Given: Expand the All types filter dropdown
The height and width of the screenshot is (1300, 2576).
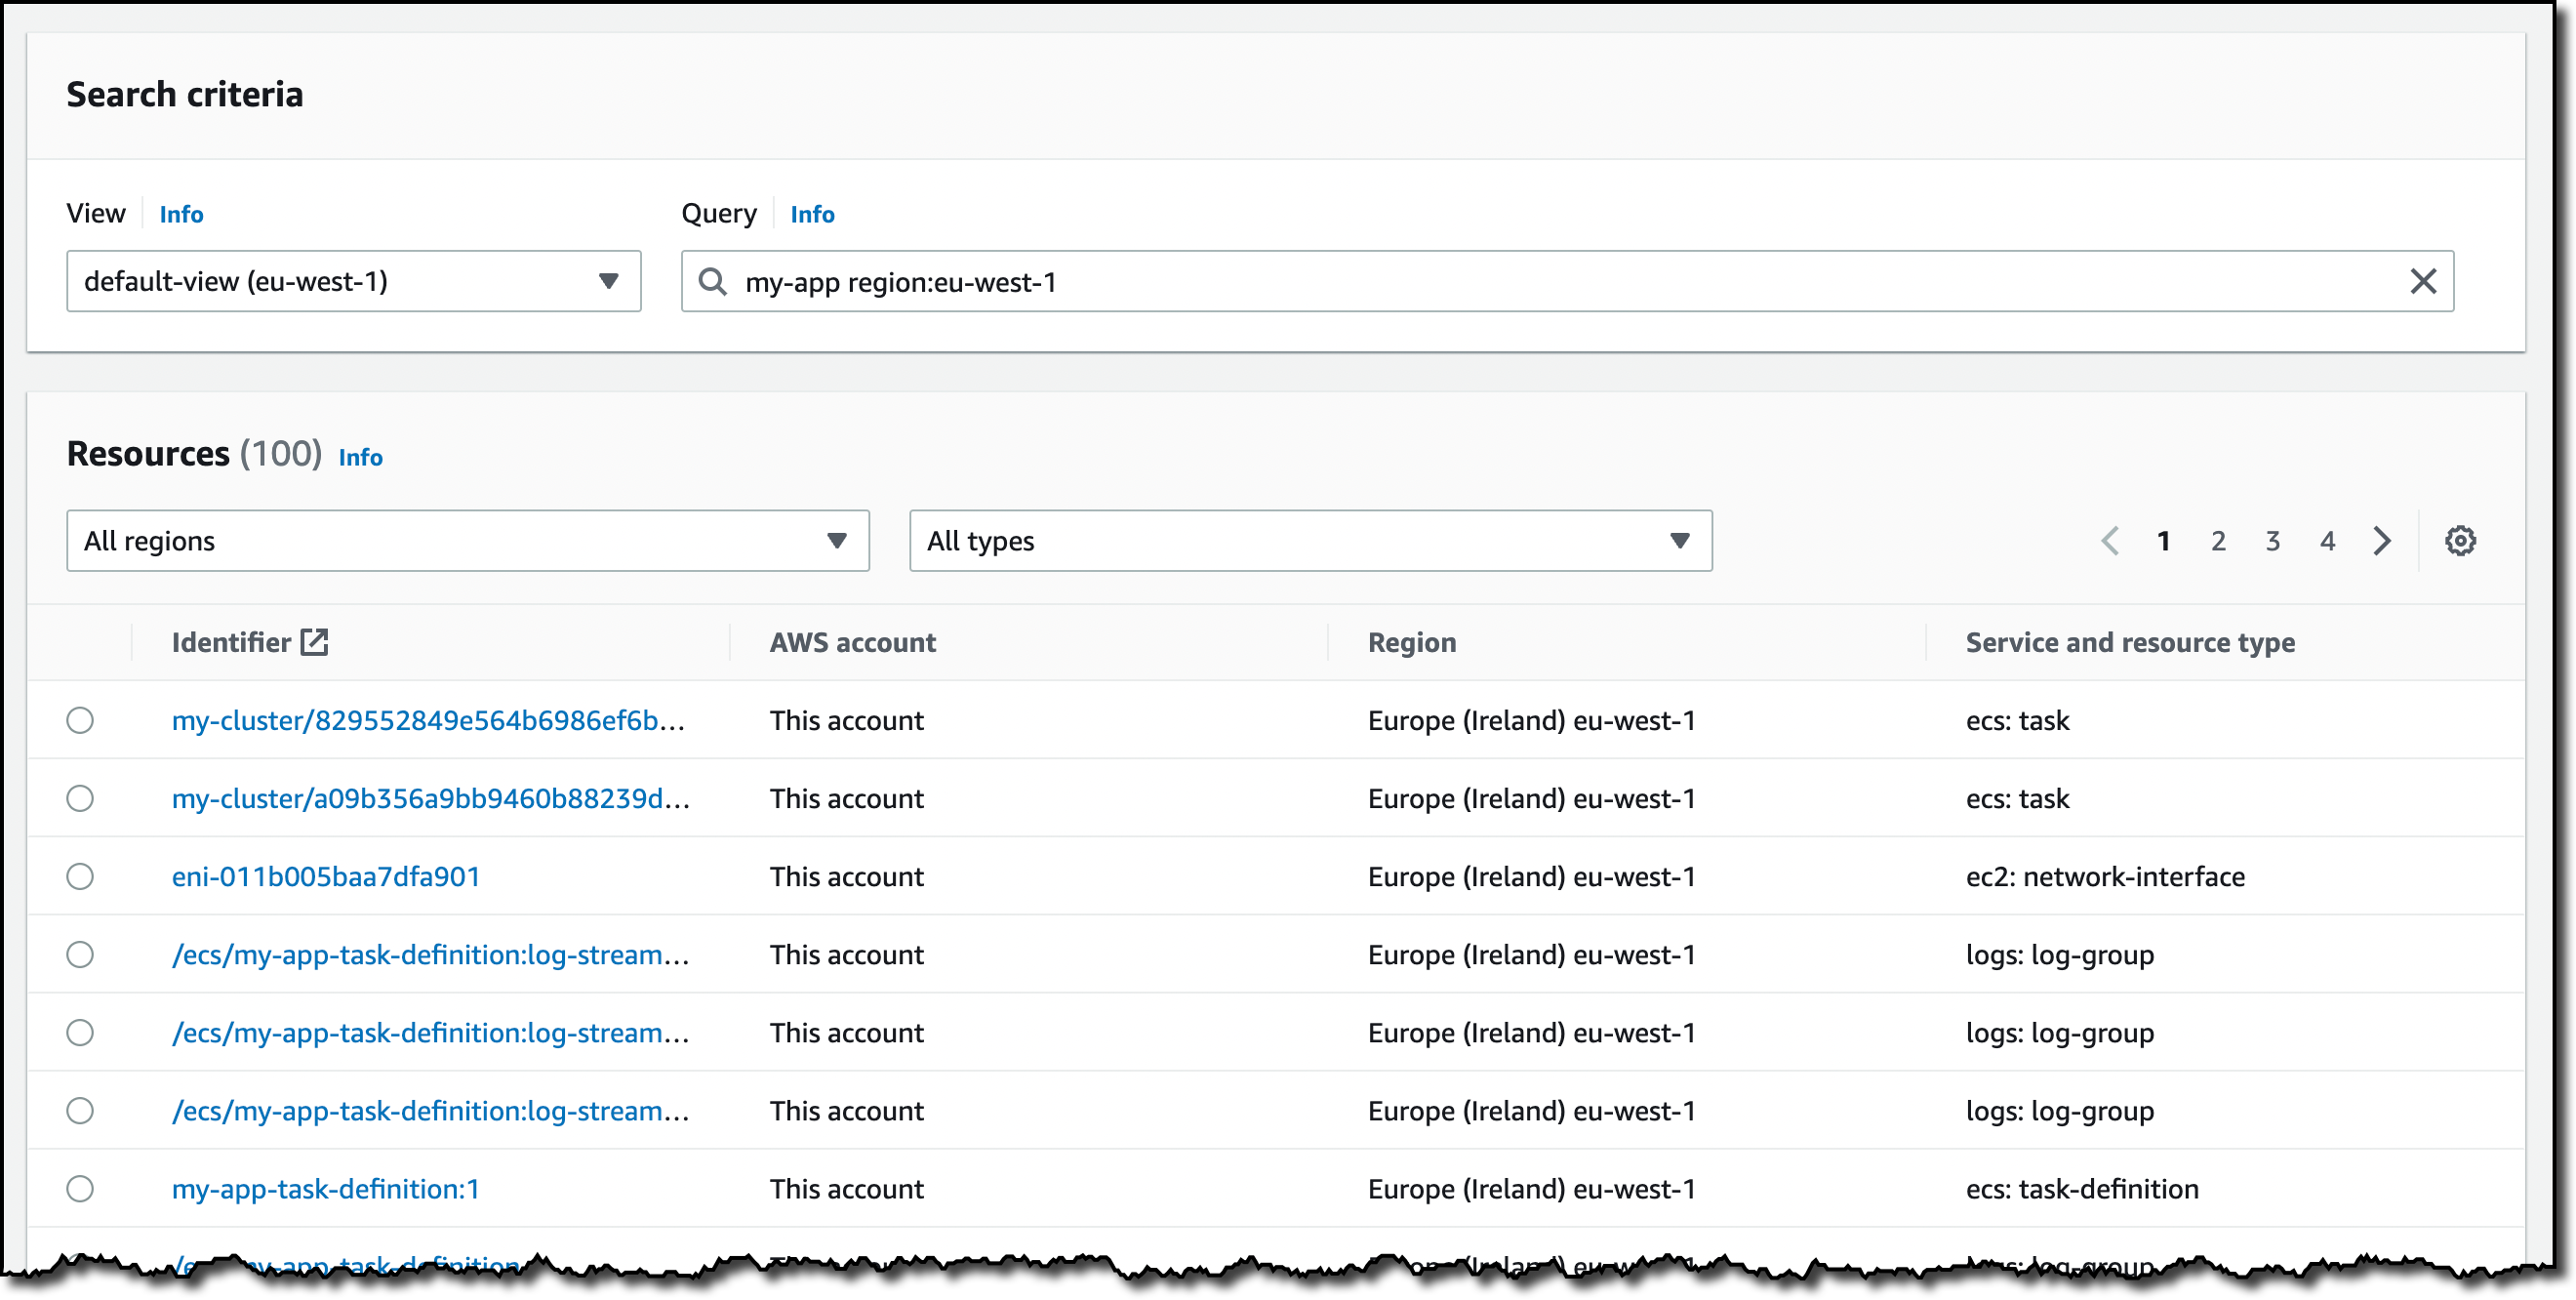Looking at the screenshot, I should [1310, 541].
